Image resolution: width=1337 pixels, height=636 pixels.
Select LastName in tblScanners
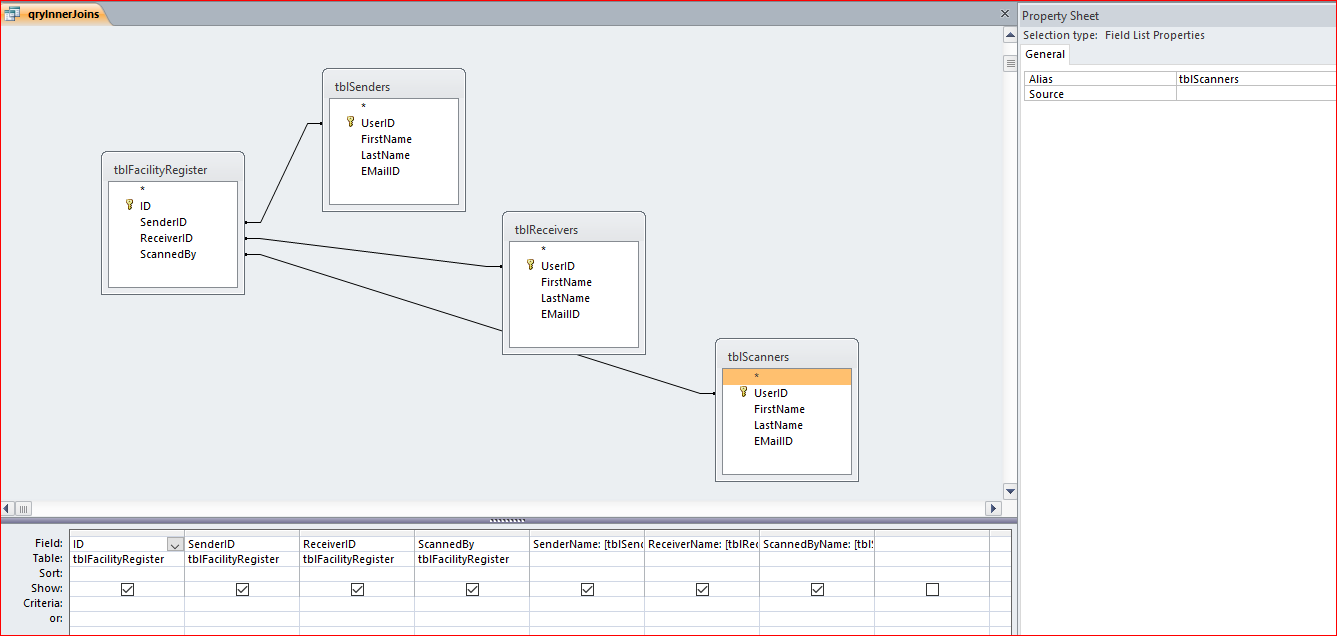coord(778,425)
